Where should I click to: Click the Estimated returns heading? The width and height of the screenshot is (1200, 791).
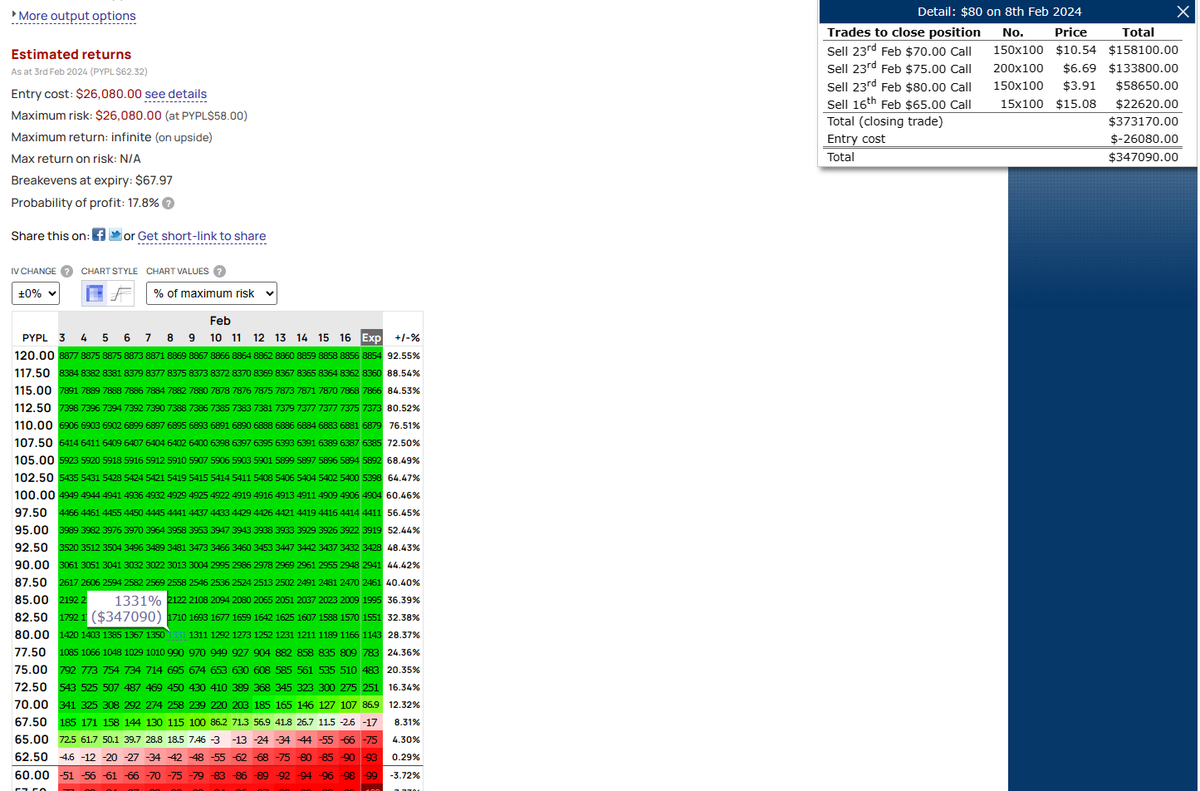click(x=71, y=54)
